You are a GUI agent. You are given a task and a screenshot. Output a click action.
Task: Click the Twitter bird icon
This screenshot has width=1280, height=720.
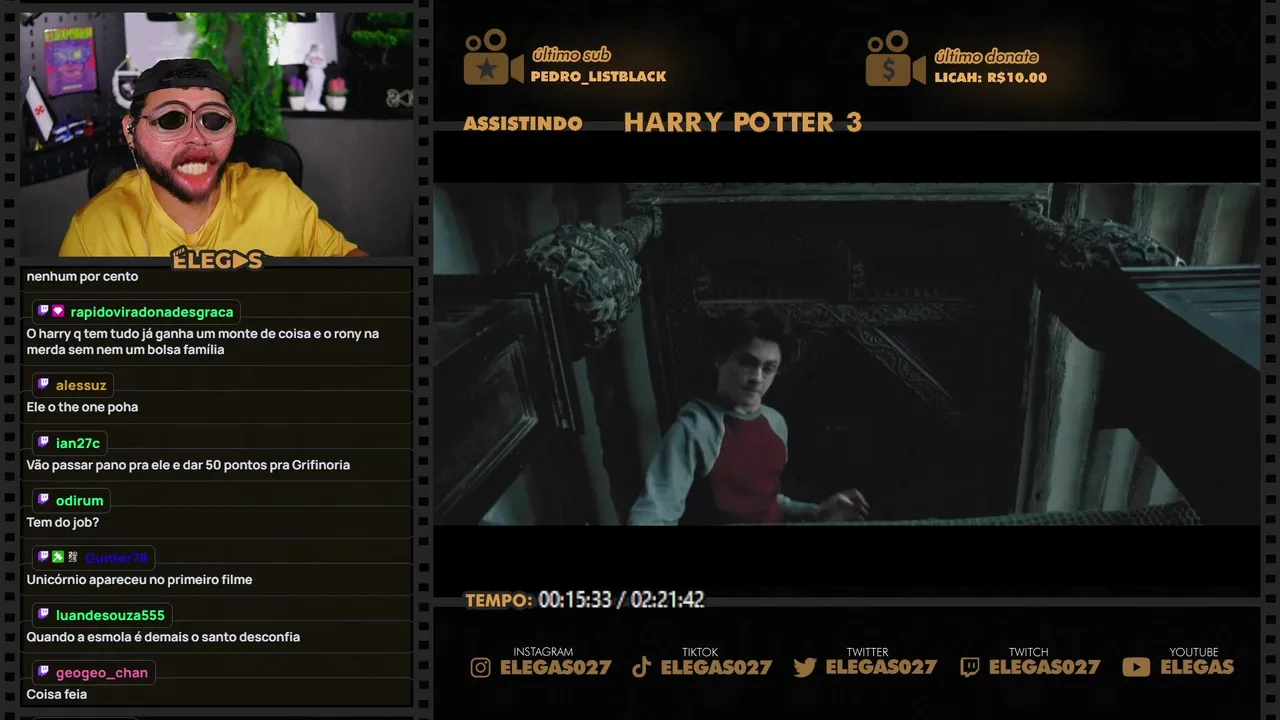click(805, 667)
